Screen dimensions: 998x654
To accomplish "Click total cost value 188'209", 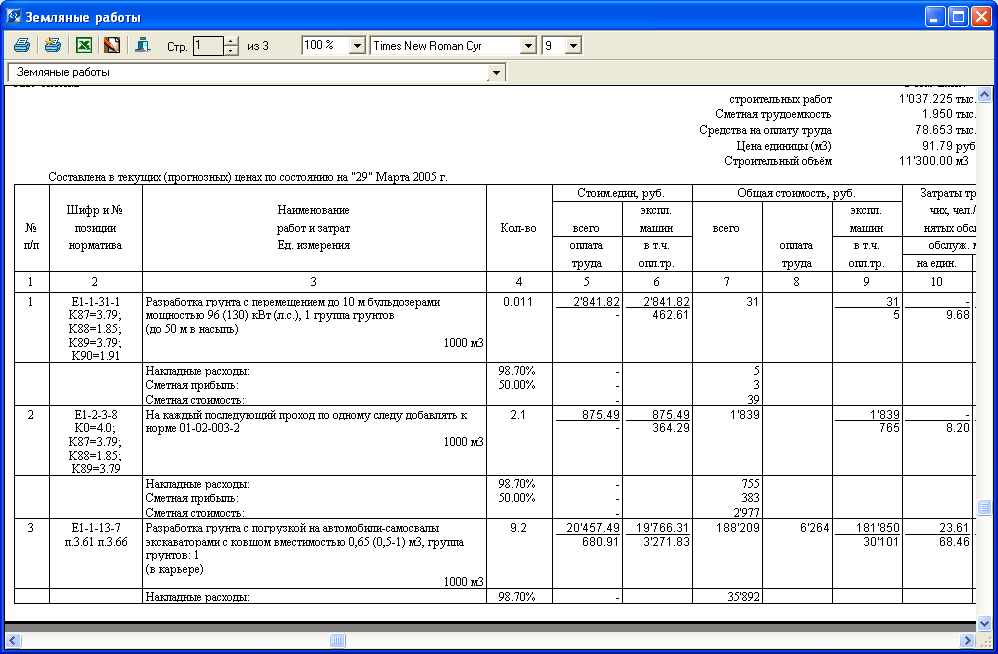I will [738, 528].
